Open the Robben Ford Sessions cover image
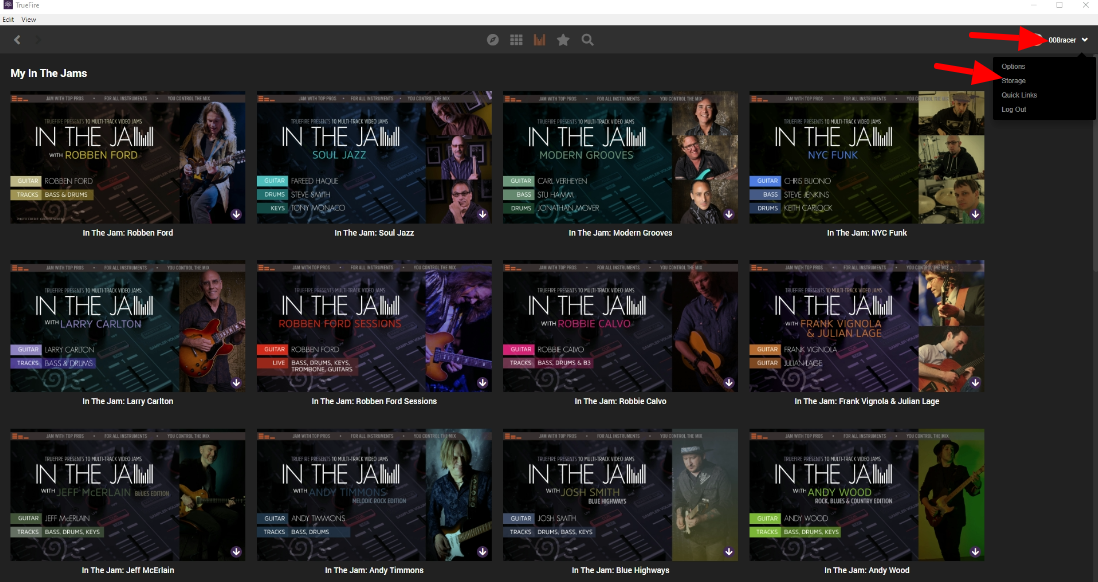This screenshot has height=582, width=1098. [x=375, y=326]
